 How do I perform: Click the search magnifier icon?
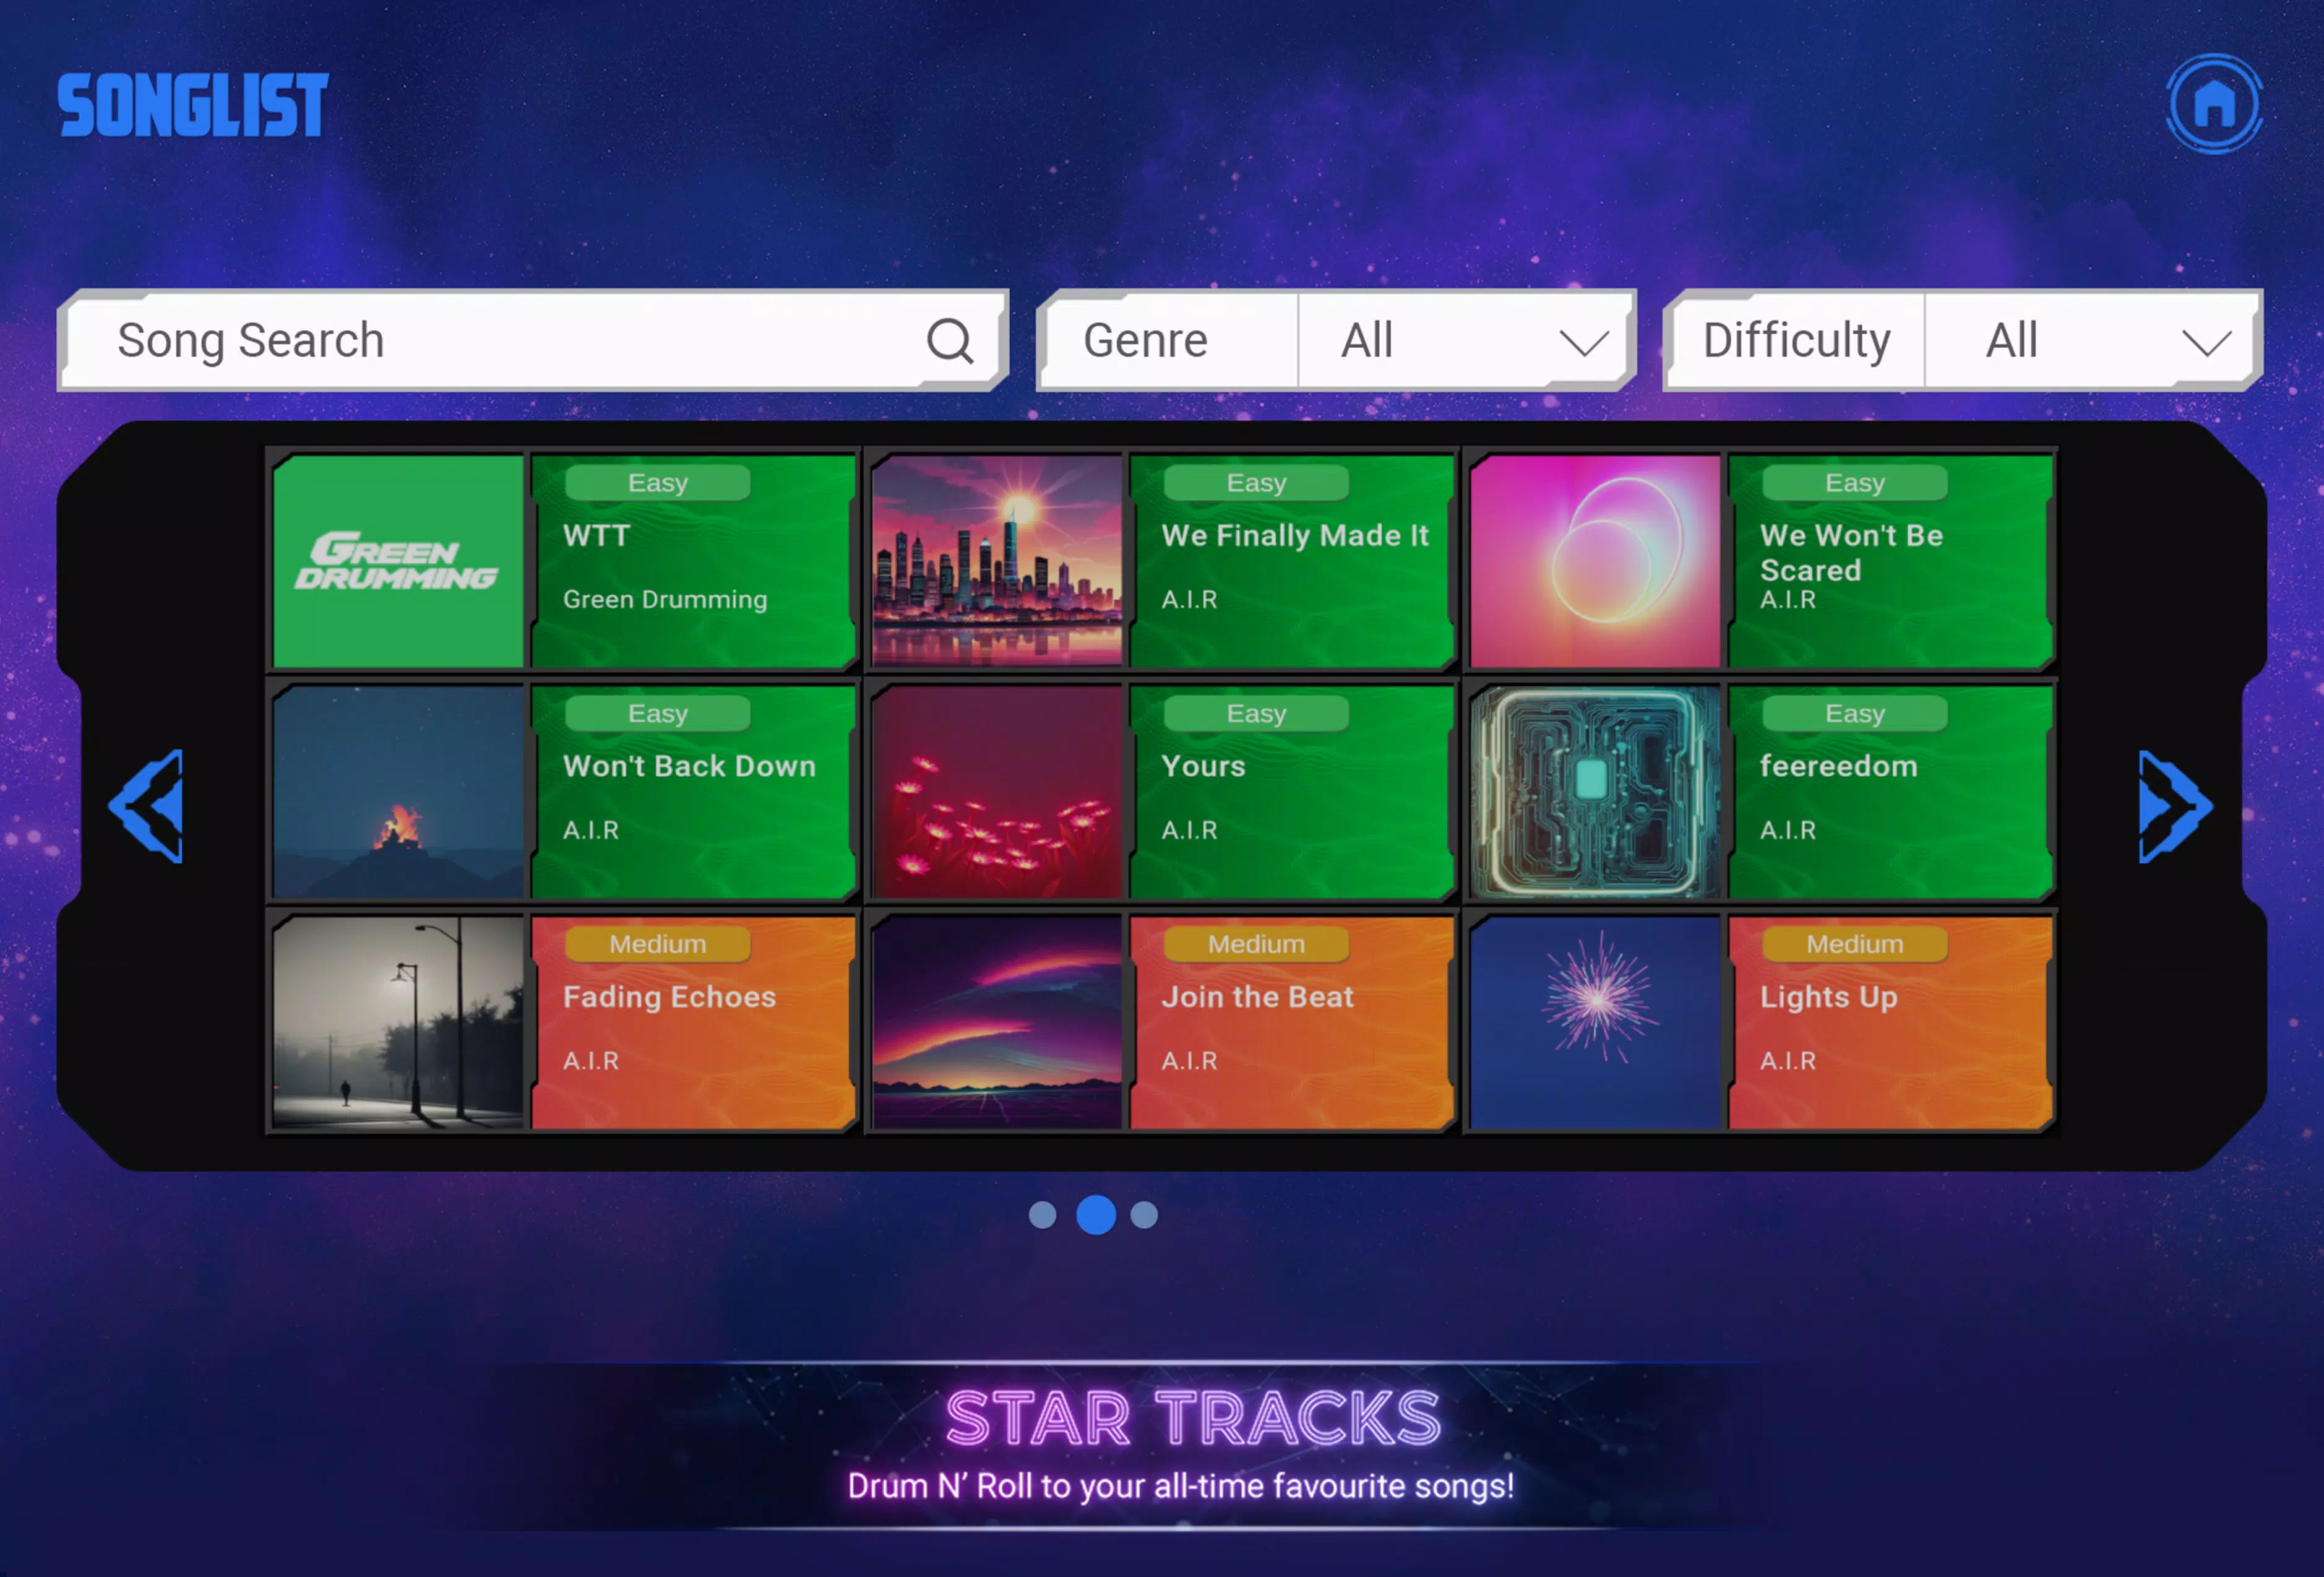(x=949, y=341)
